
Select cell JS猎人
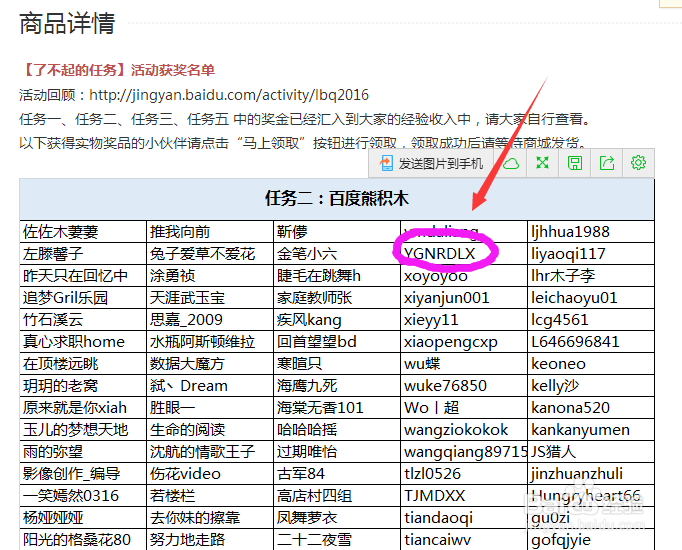pos(591,452)
